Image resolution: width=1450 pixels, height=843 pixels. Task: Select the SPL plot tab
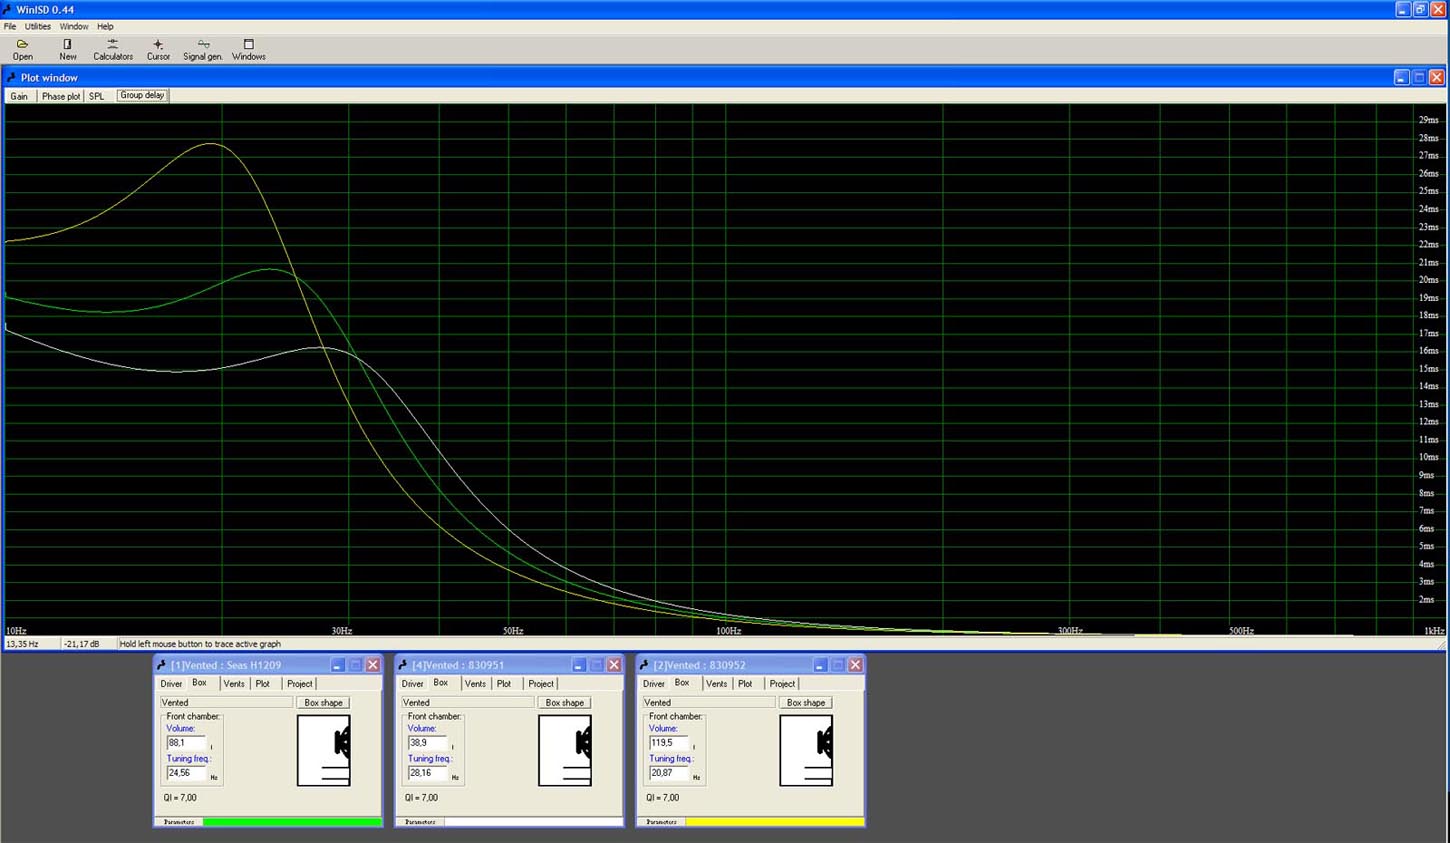point(96,96)
